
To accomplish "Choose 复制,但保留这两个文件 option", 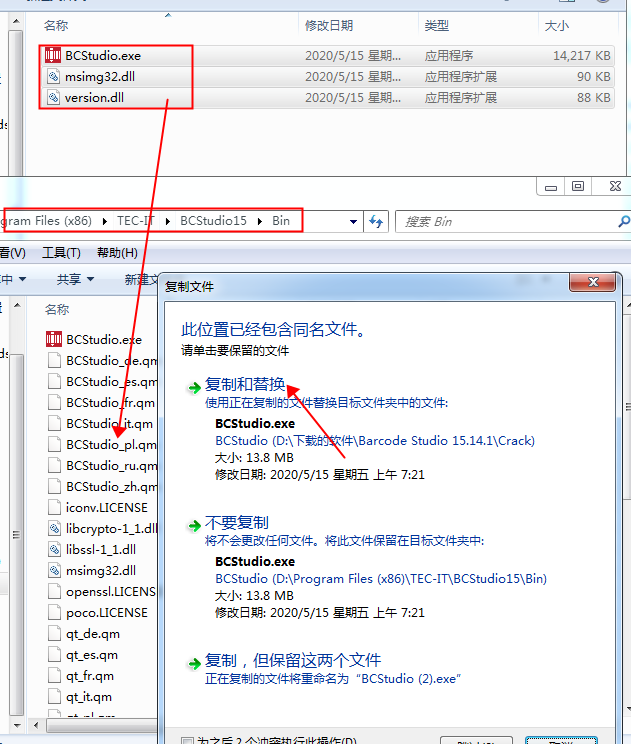I will click(293, 660).
